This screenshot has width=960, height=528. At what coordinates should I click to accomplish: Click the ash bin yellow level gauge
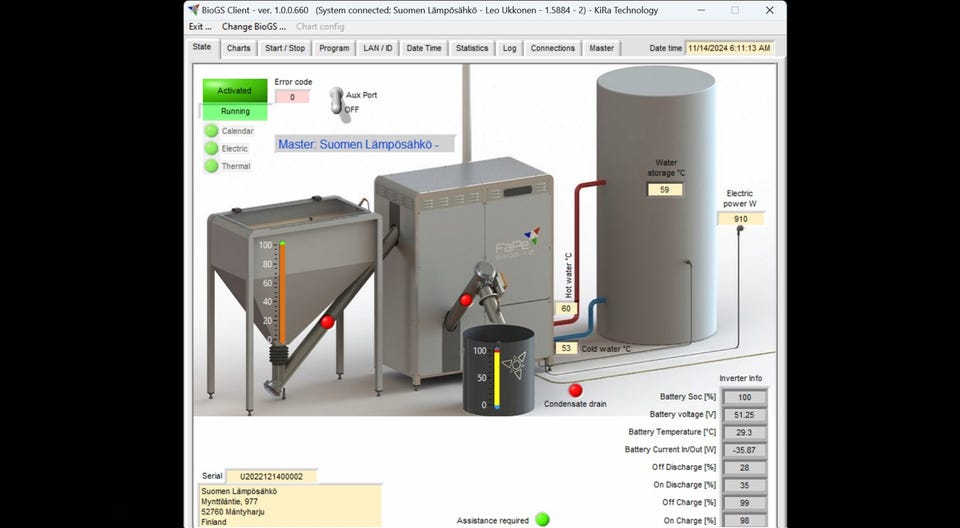click(x=497, y=378)
